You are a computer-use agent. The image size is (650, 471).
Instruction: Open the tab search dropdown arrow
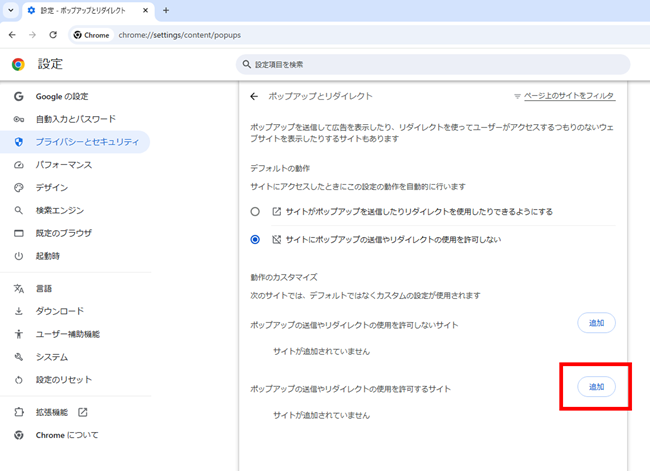coord(11,10)
